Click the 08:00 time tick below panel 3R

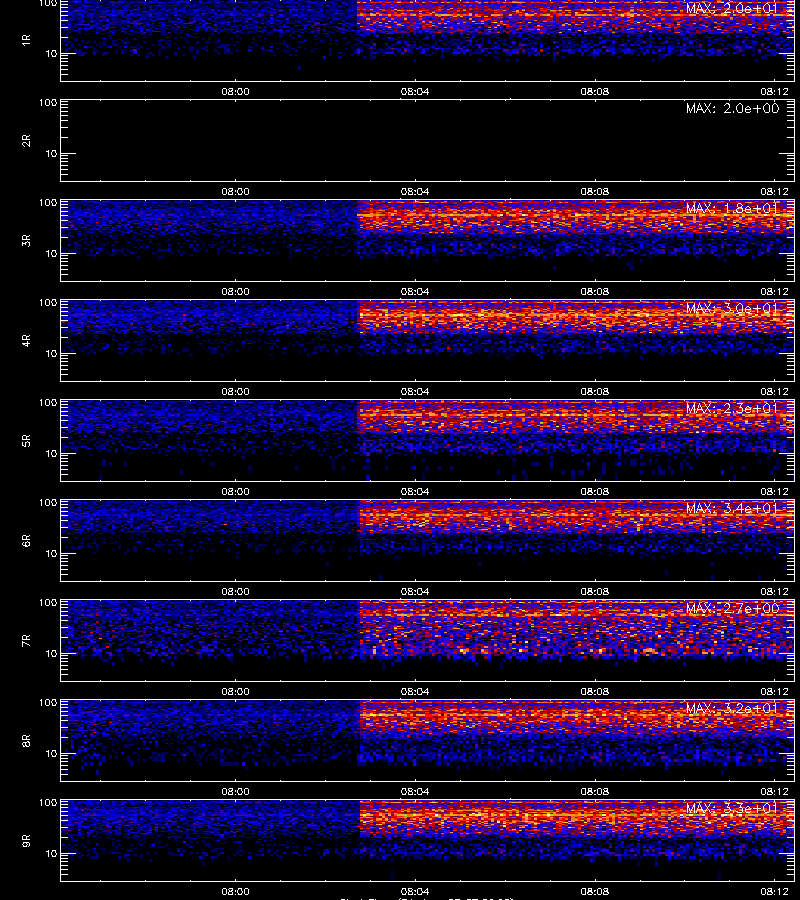click(235, 292)
